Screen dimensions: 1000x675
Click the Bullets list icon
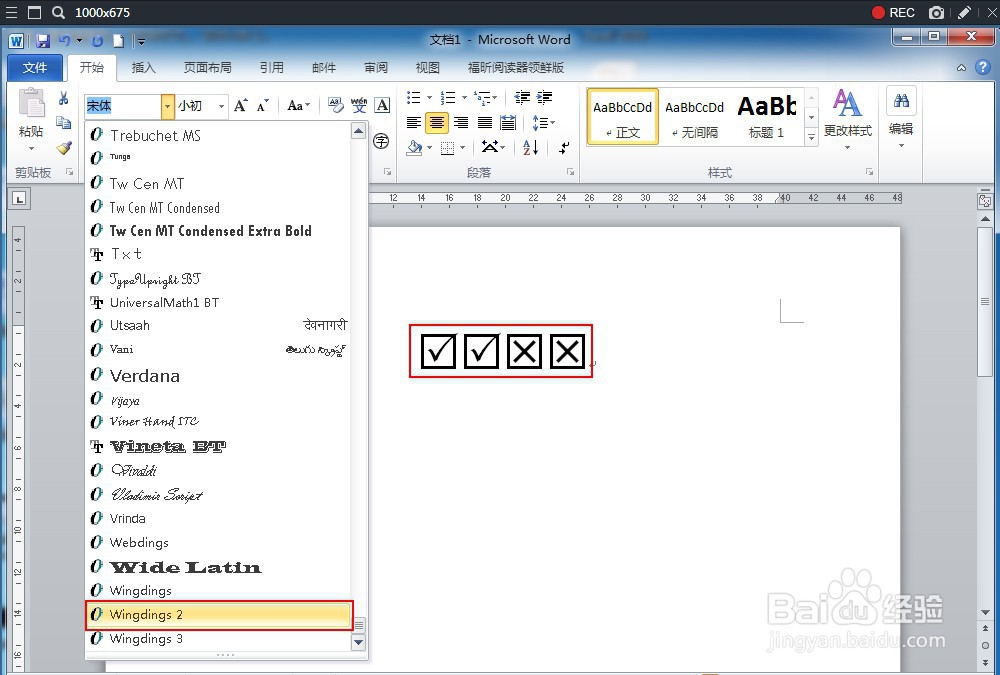coord(414,98)
